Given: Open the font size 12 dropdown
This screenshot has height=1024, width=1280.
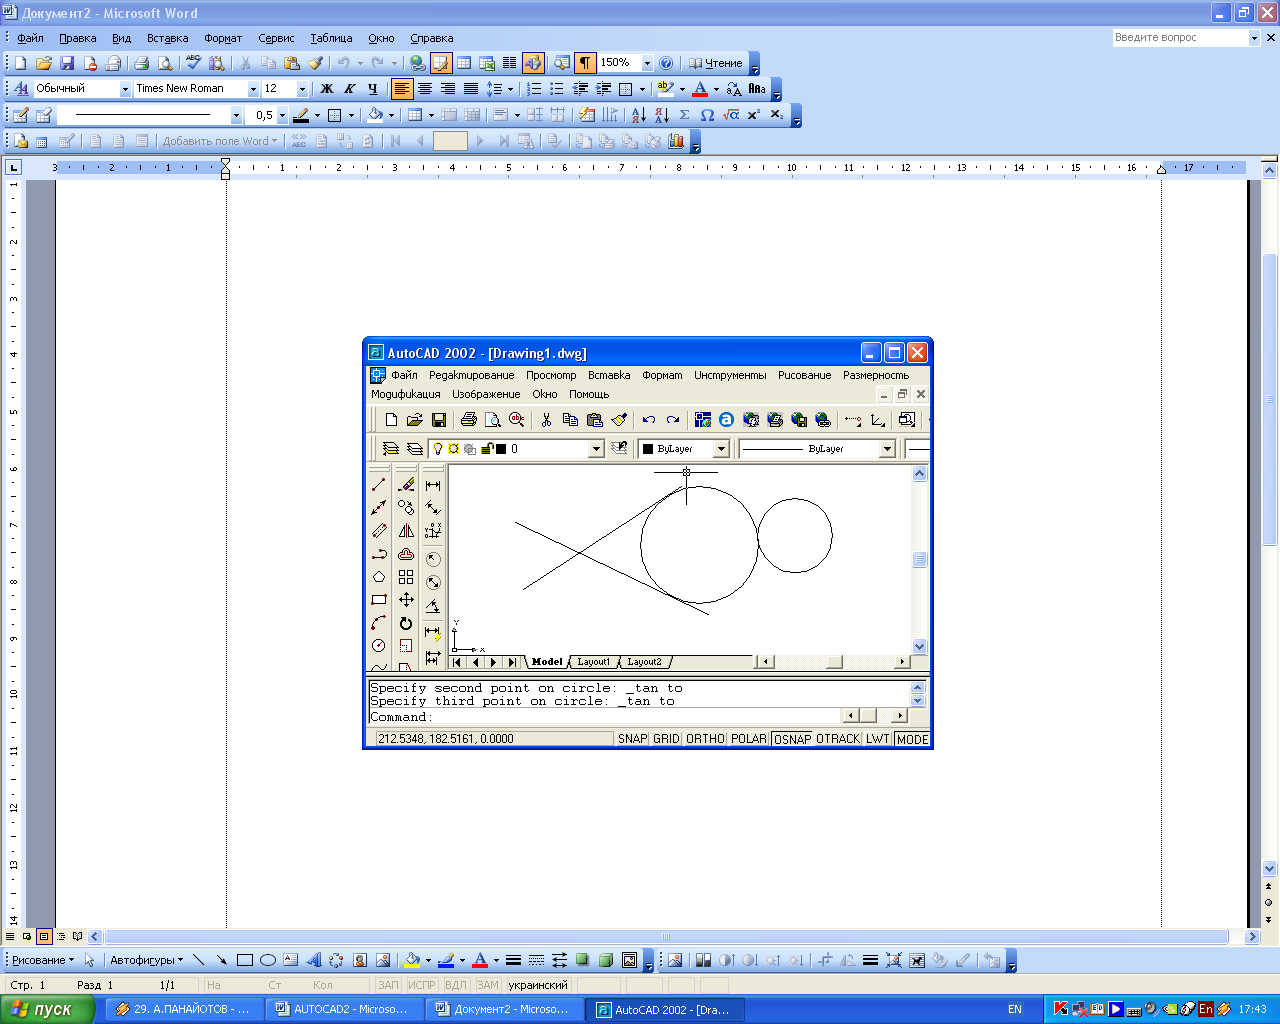Looking at the screenshot, I should (303, 89).
